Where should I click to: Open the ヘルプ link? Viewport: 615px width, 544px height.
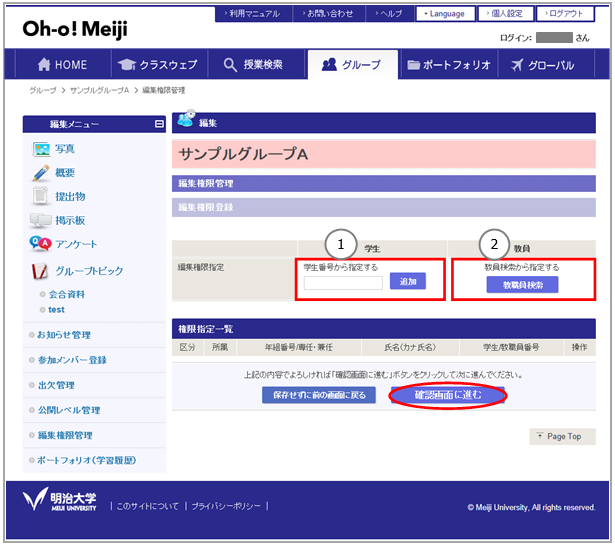tap(390, 14)
